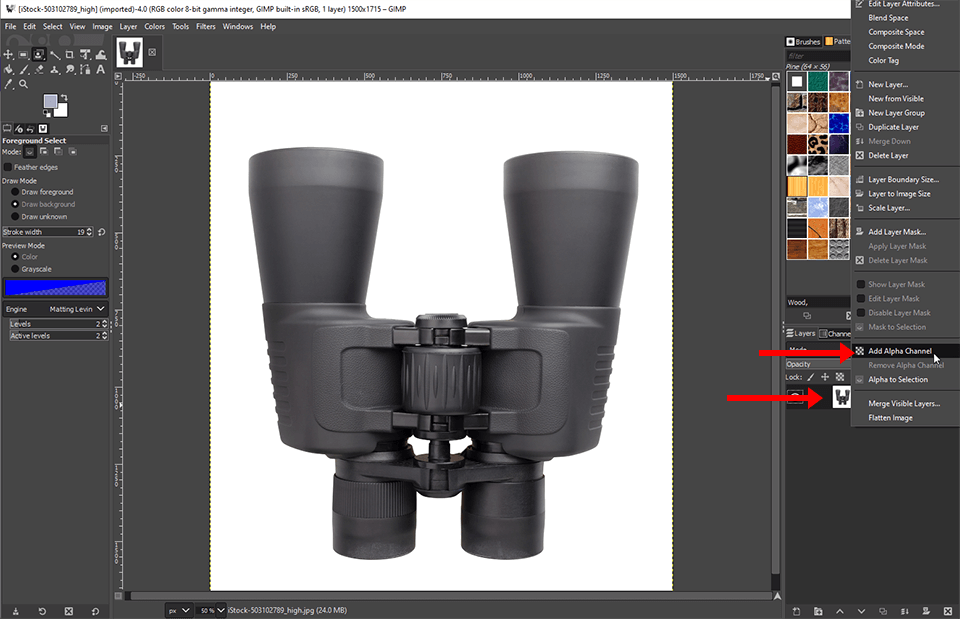Open the Filters menu
960x619 pixels.
pyautogui.click(x=205, y=26)
